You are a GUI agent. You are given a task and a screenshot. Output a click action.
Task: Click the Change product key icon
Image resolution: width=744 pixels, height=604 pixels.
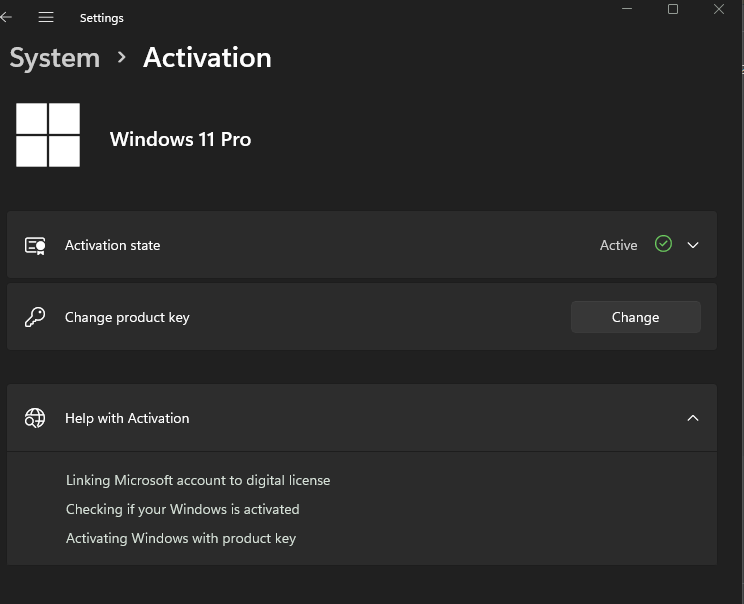pos(35,317)
